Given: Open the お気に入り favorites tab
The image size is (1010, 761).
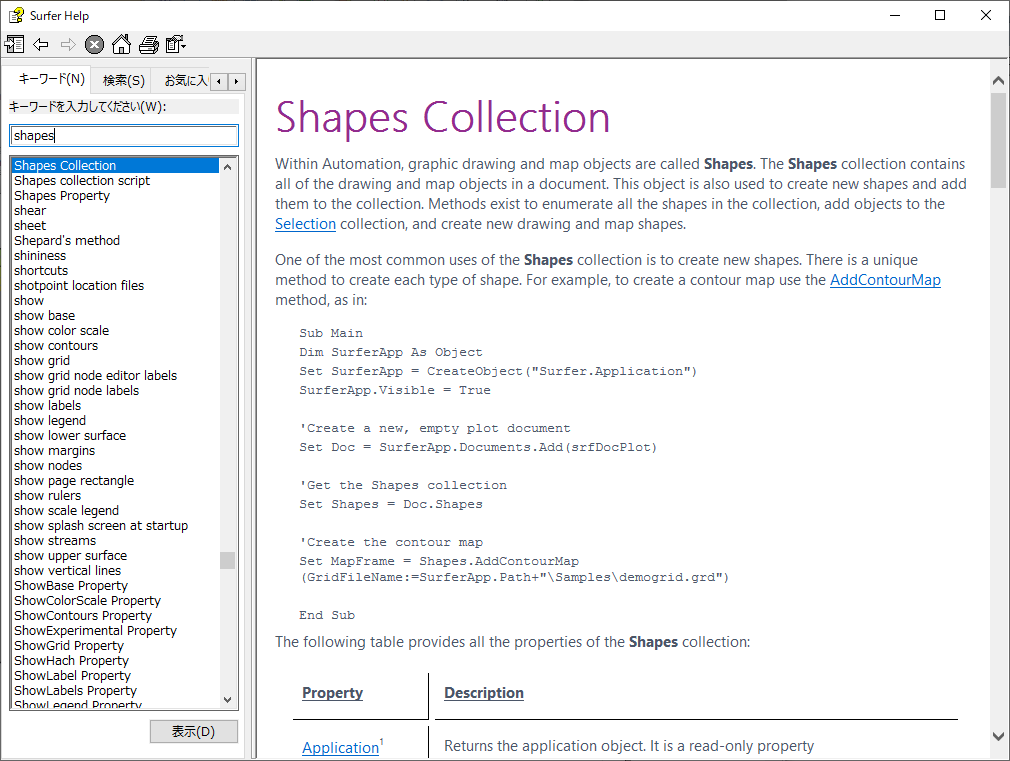Looking at the screenshot, I should click(185, 81).
